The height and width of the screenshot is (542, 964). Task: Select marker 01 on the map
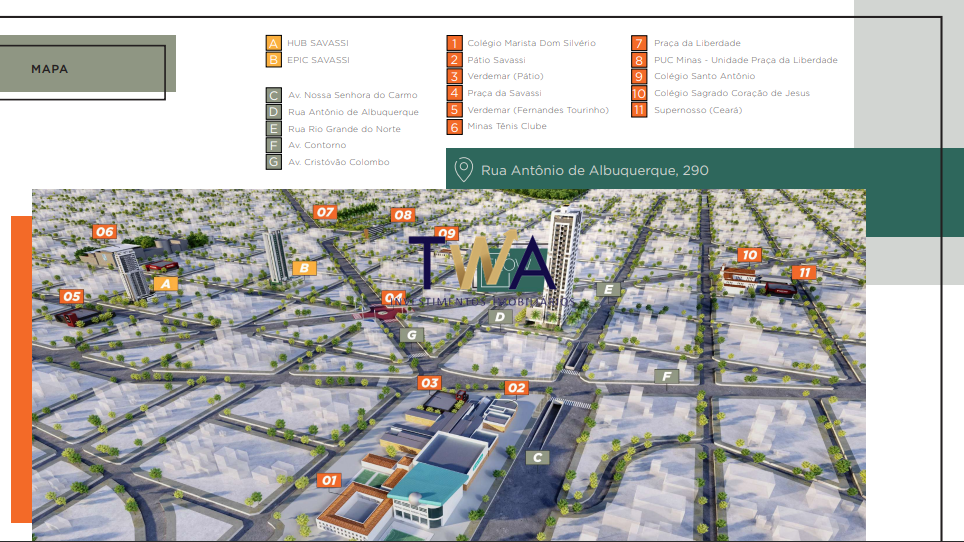[329, 481]
